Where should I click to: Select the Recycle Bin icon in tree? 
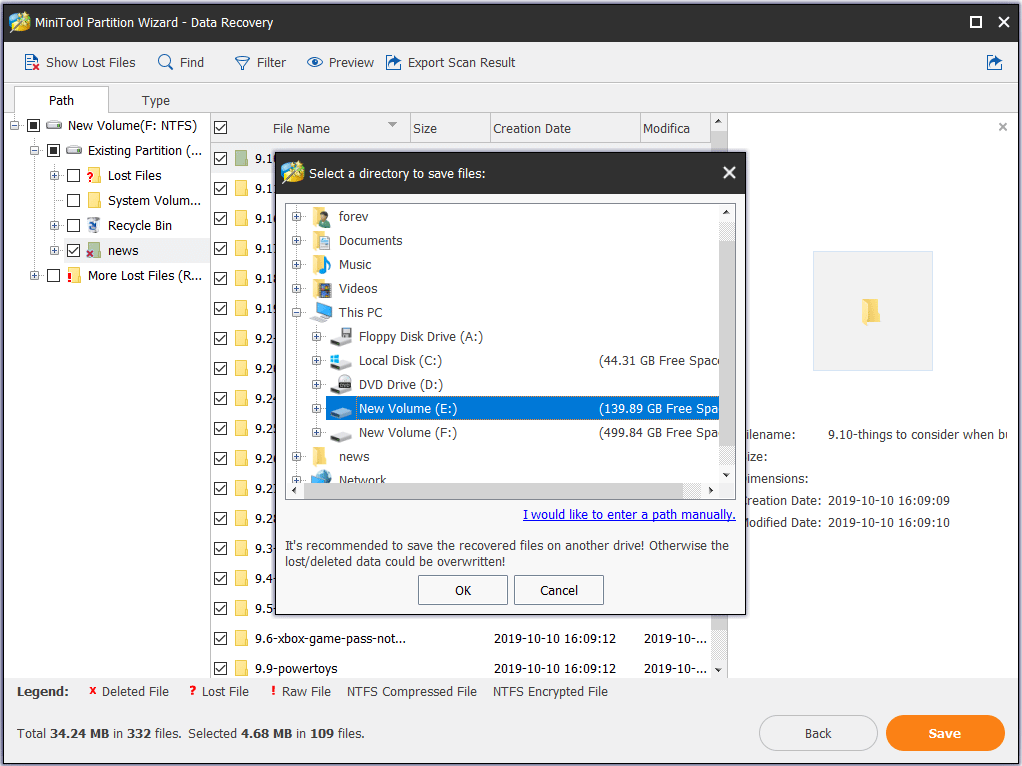pyautogui.click(x=94, y=226)
